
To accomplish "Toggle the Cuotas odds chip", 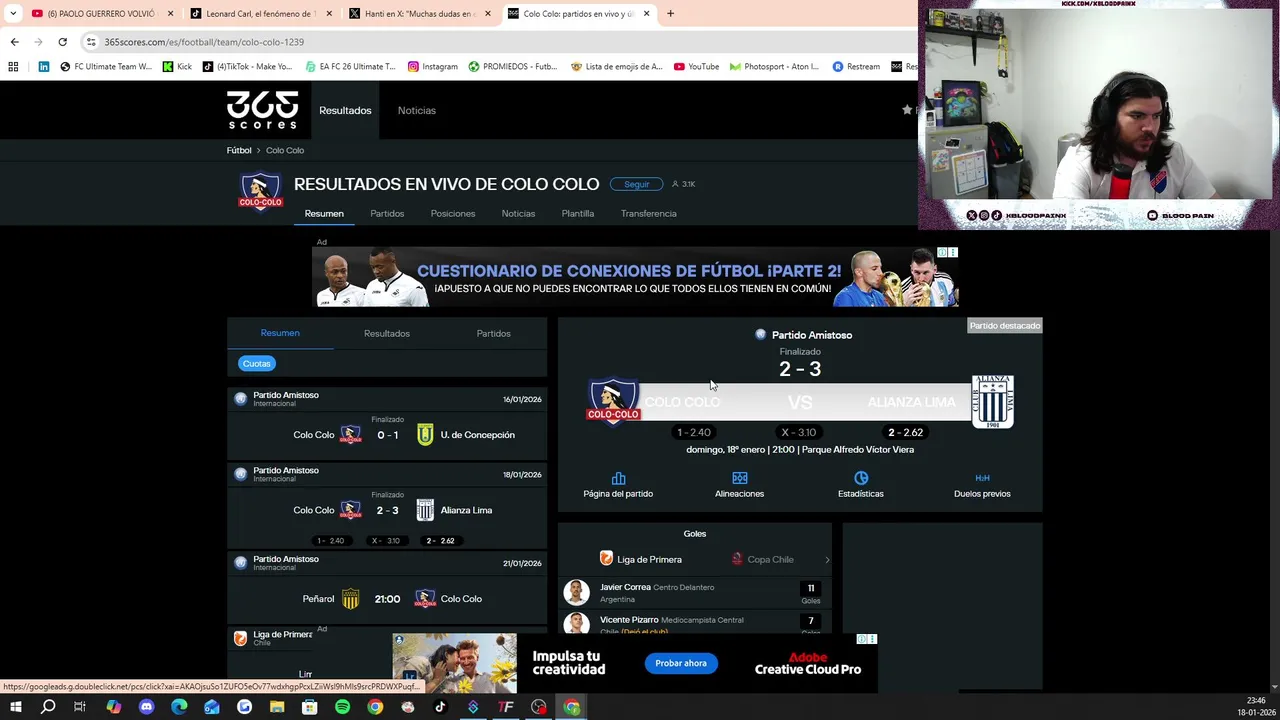I will pos(257,364).
